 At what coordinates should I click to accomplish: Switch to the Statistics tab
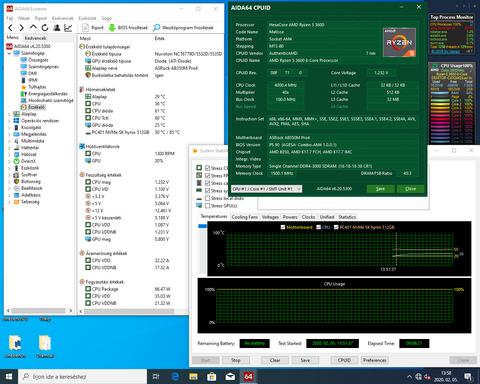347,217
